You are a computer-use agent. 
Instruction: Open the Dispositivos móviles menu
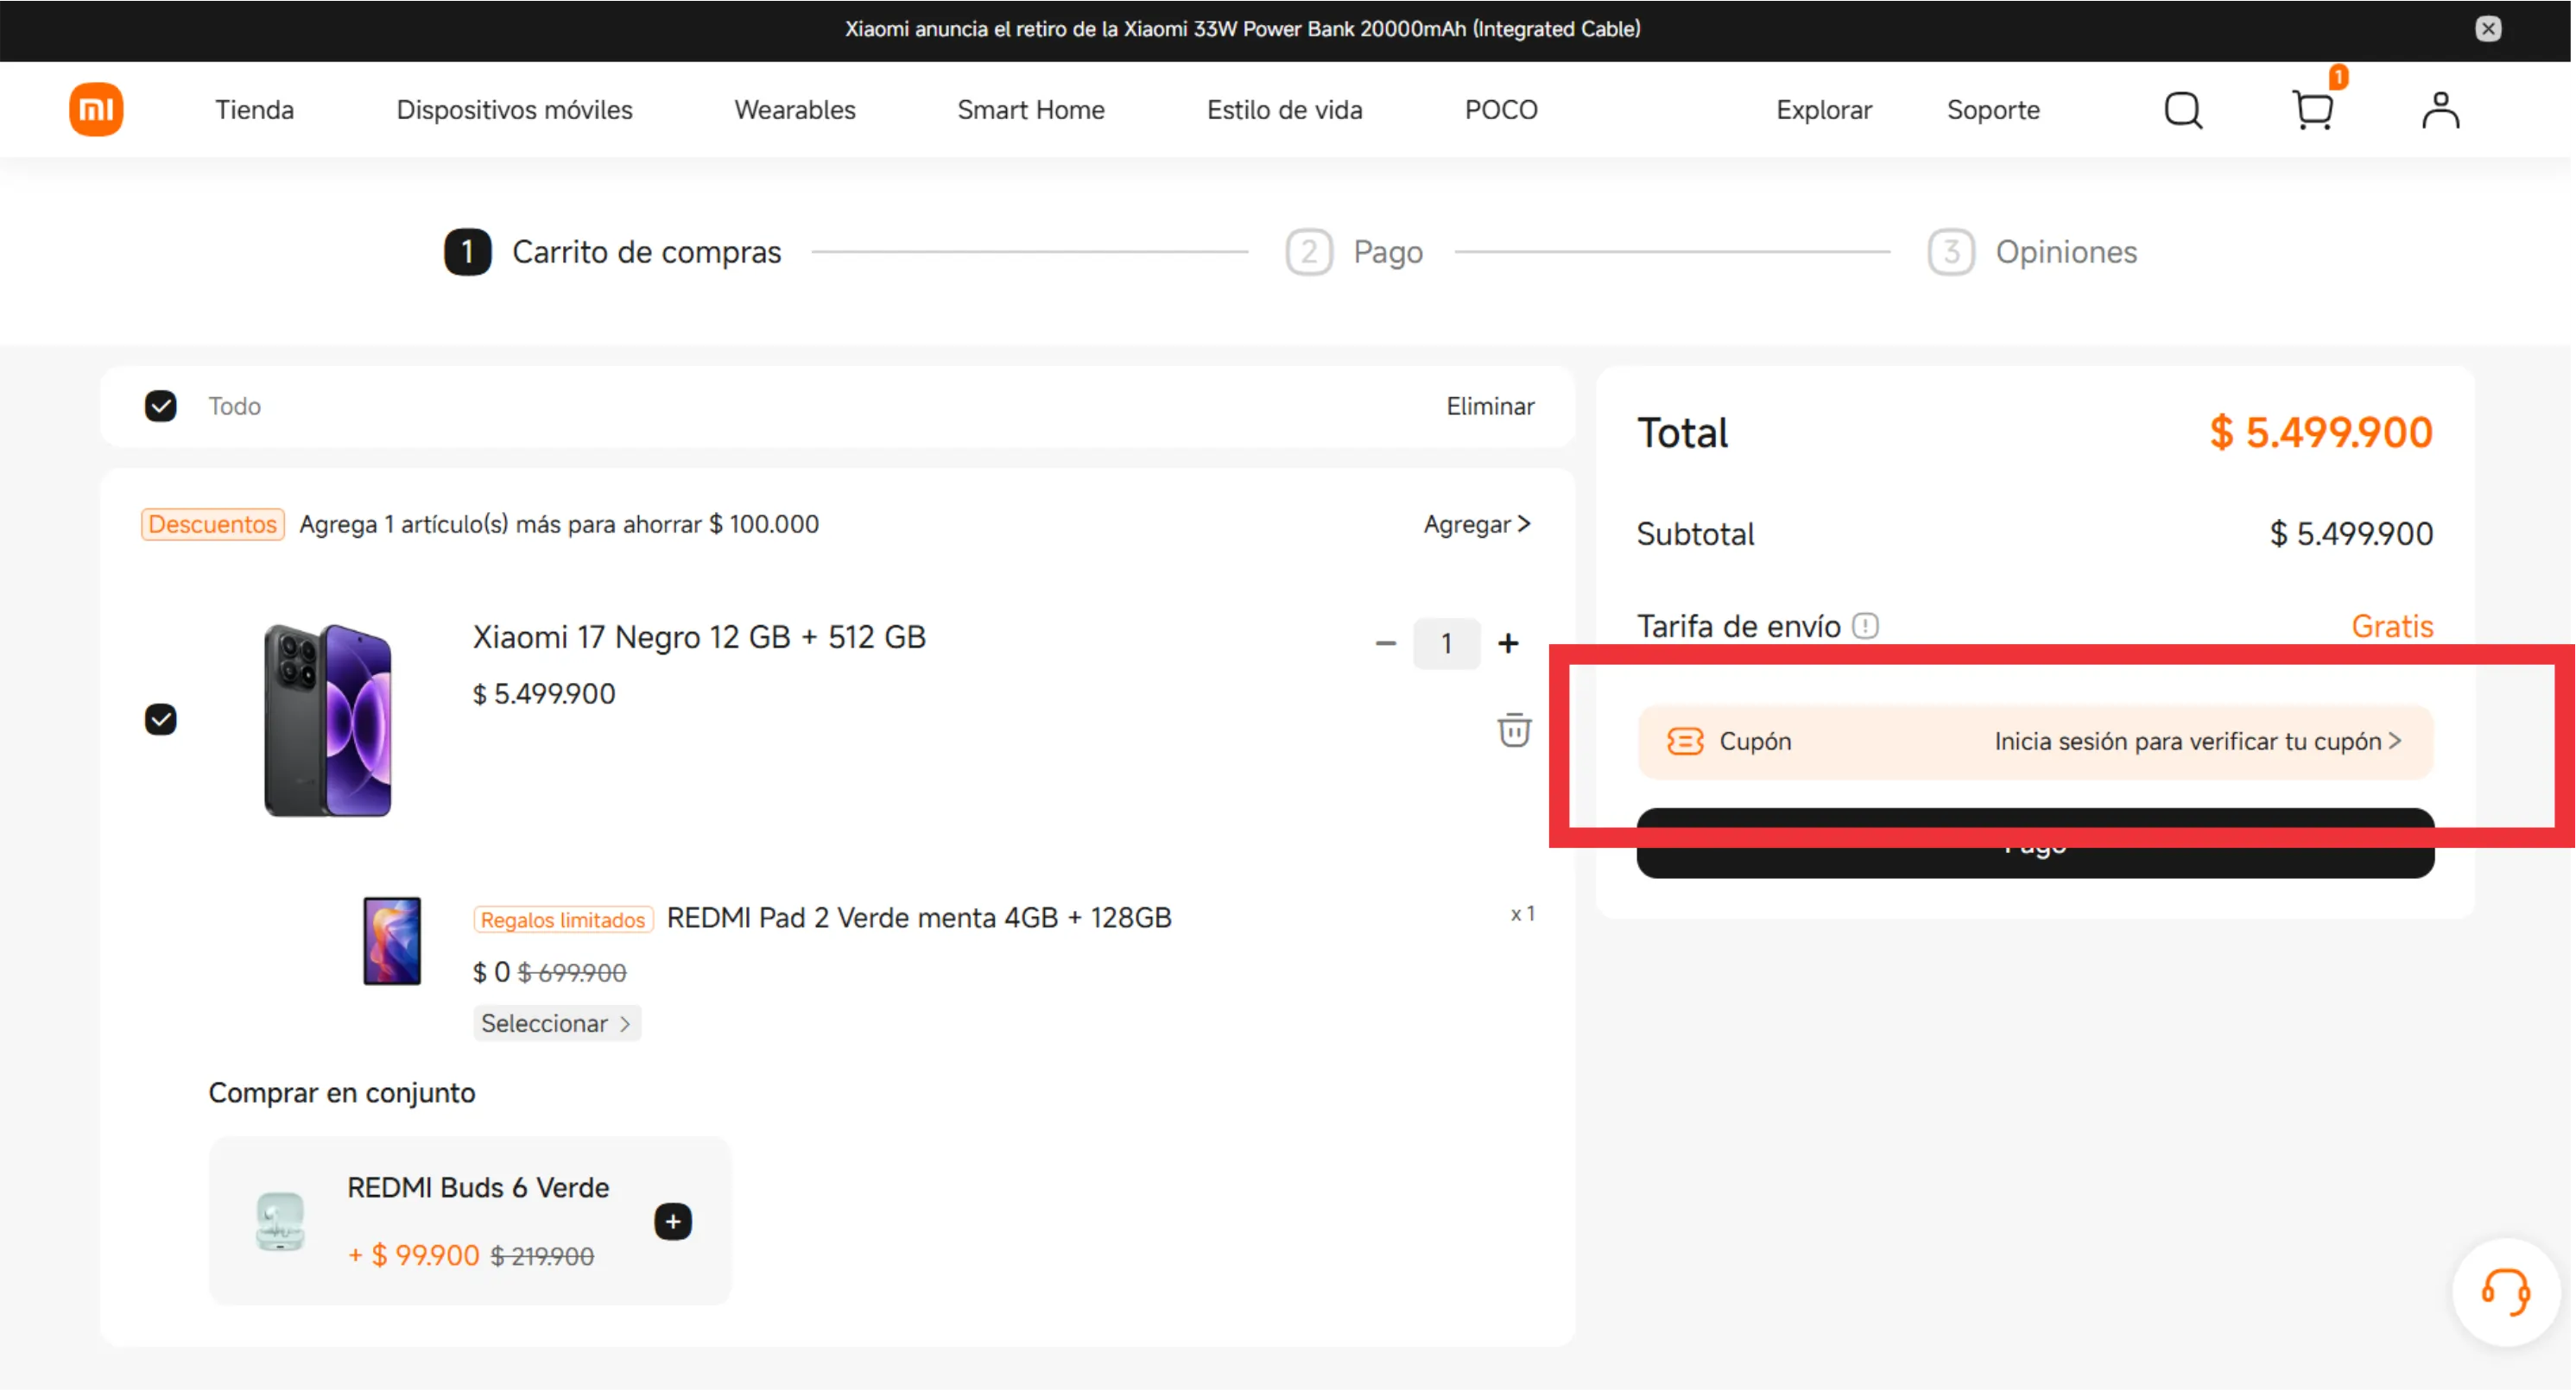pyautogui.click(x=514, y=109)
